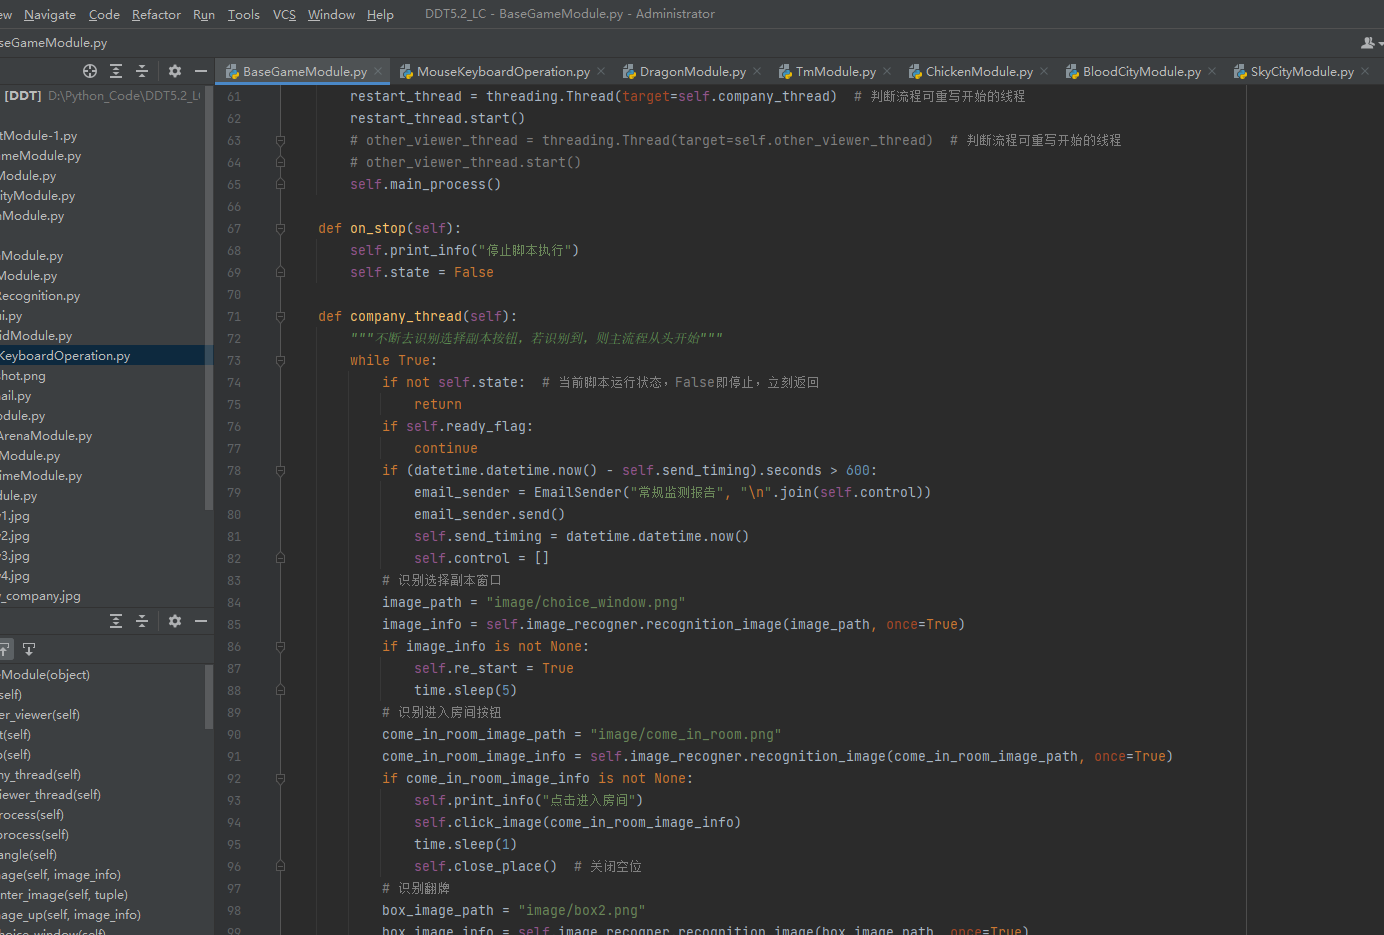Select the [DDT] project root node
1384x935 pixels.
point(23,95)
